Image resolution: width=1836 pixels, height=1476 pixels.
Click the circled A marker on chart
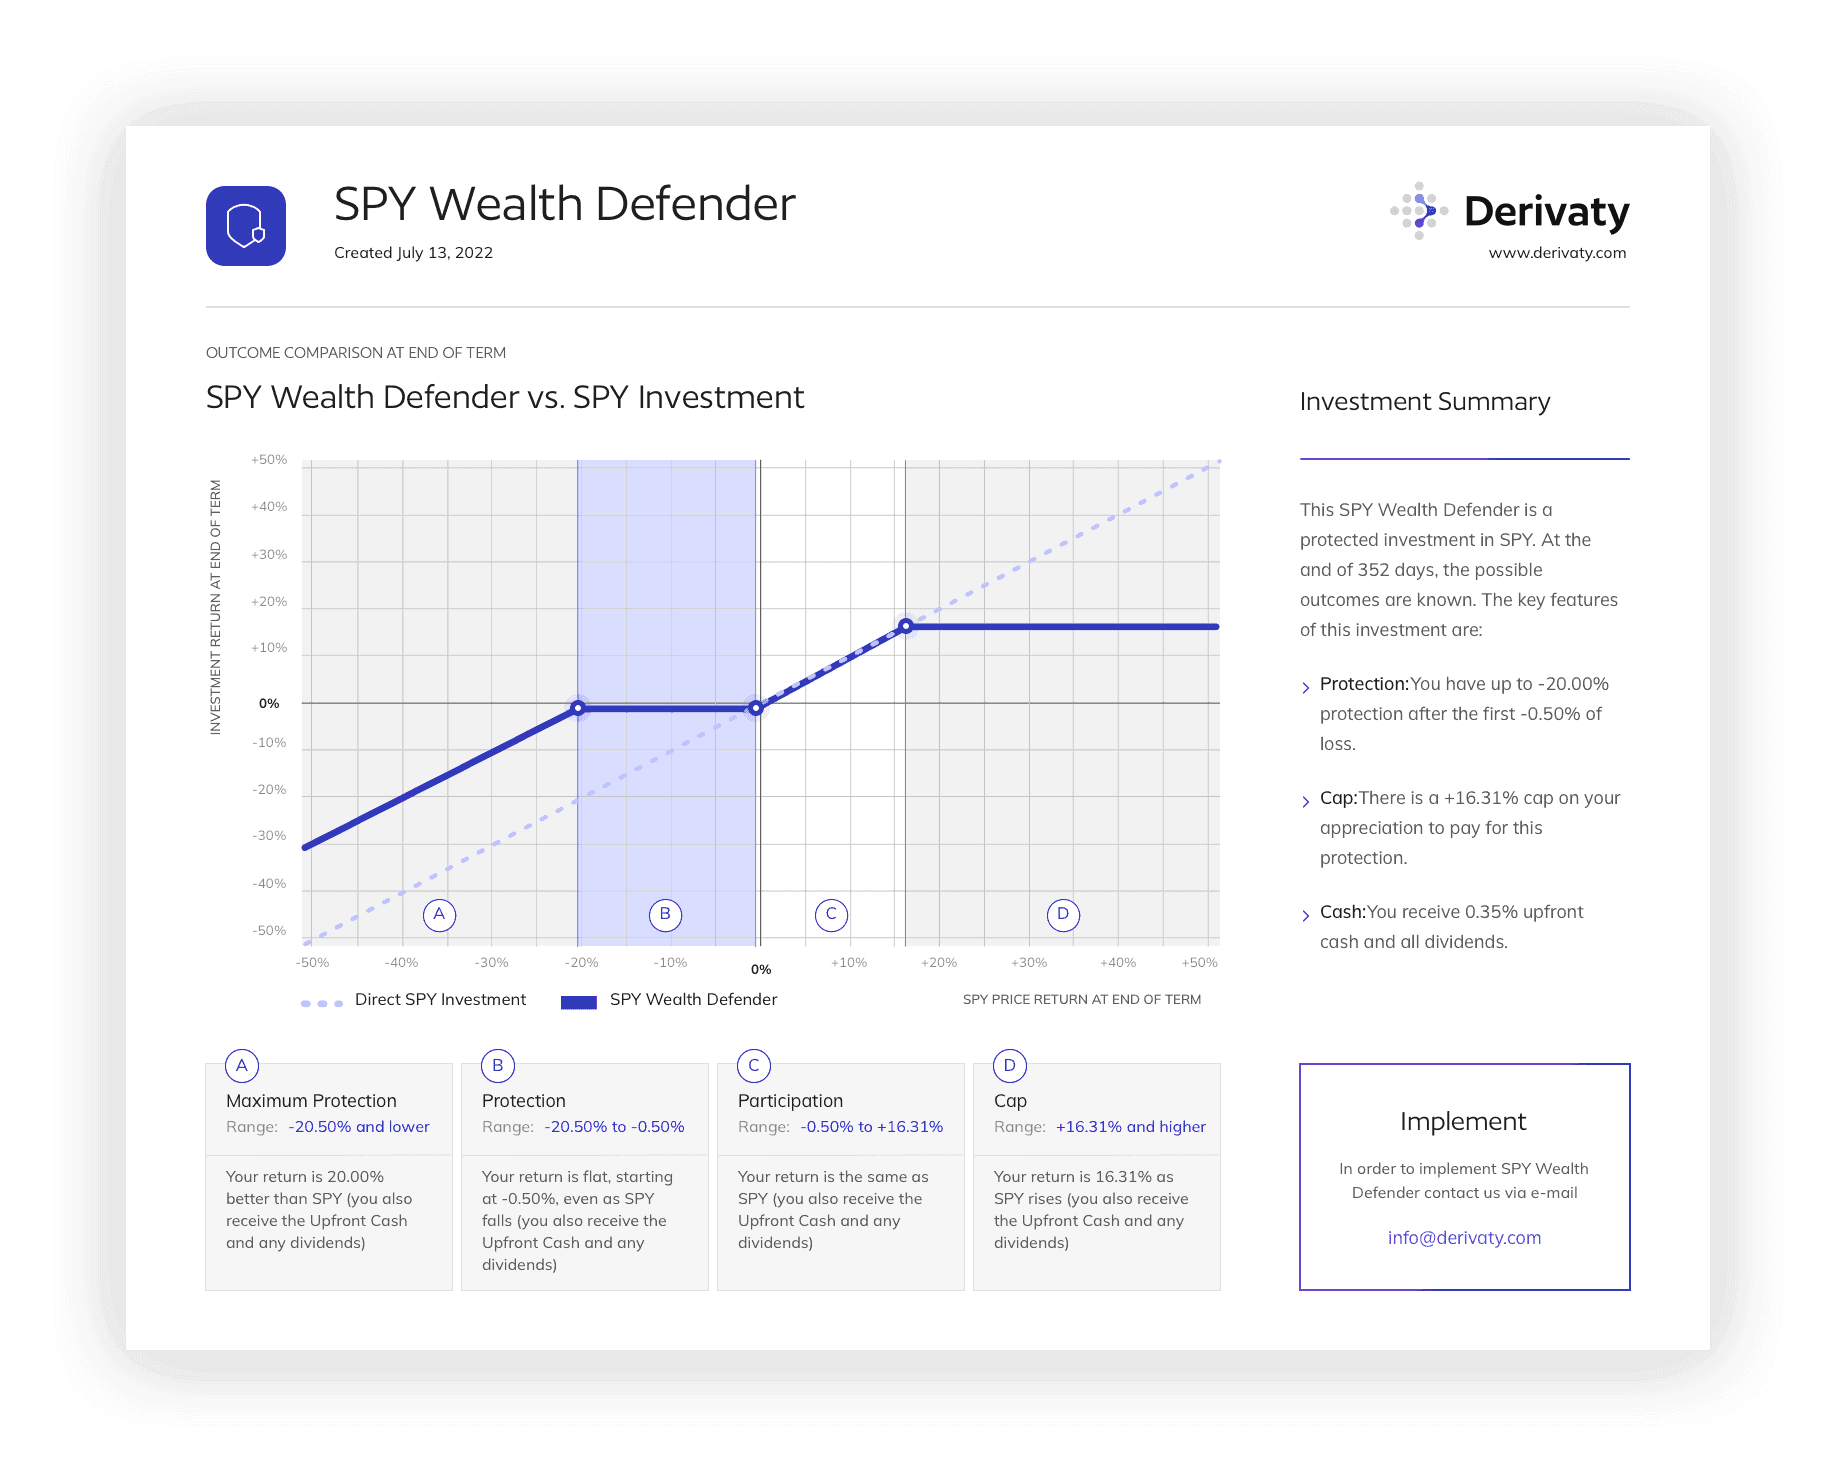(x=439, y=914)
